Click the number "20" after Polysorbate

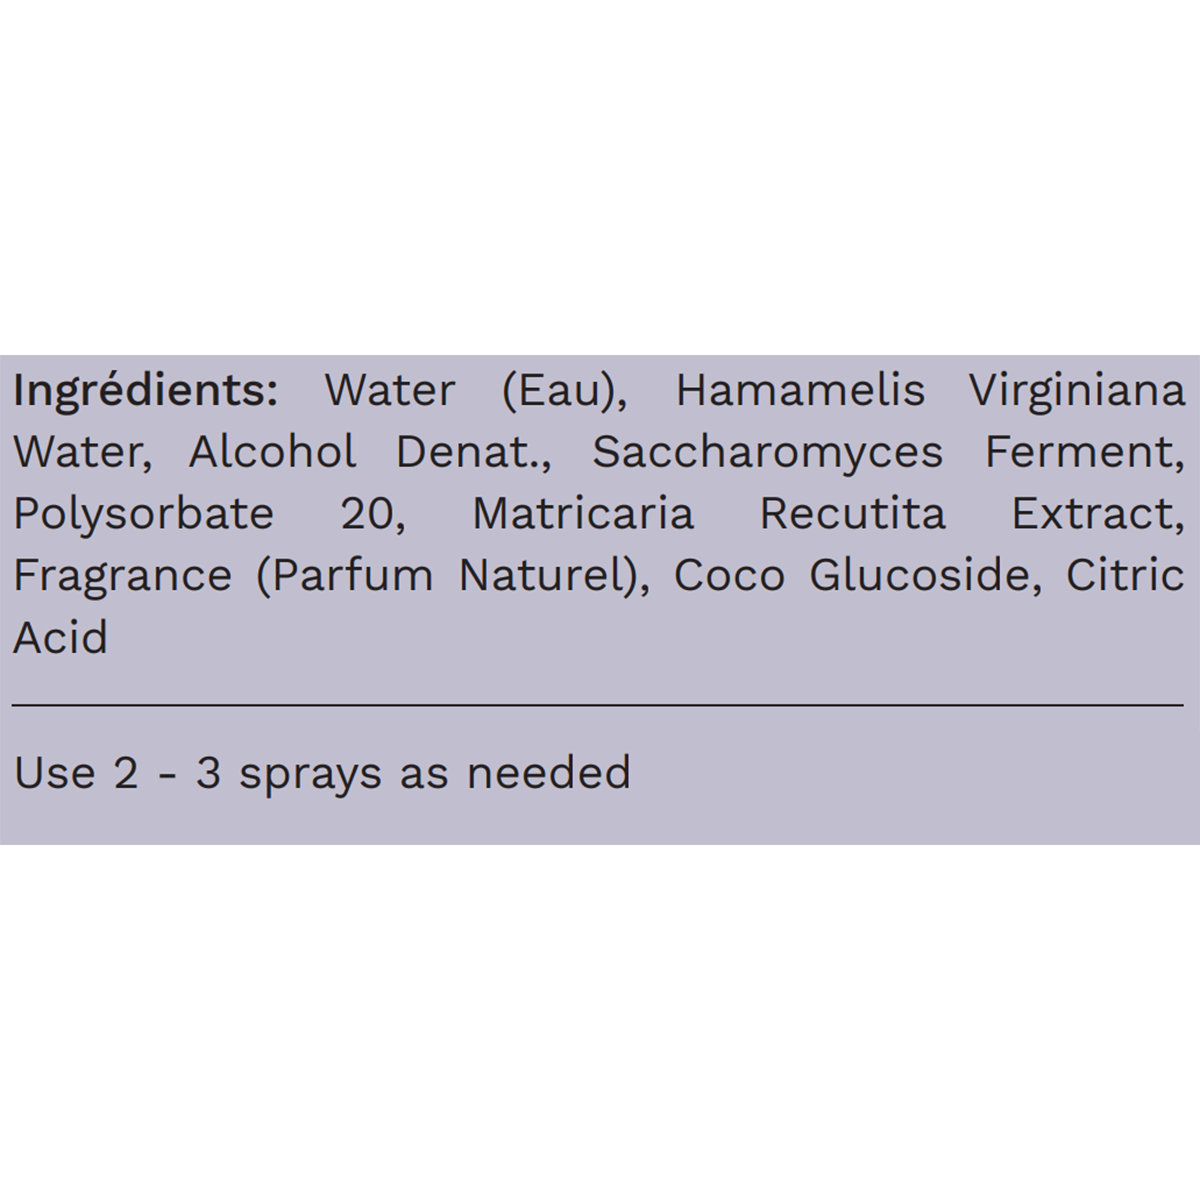[x=372, y=514]
